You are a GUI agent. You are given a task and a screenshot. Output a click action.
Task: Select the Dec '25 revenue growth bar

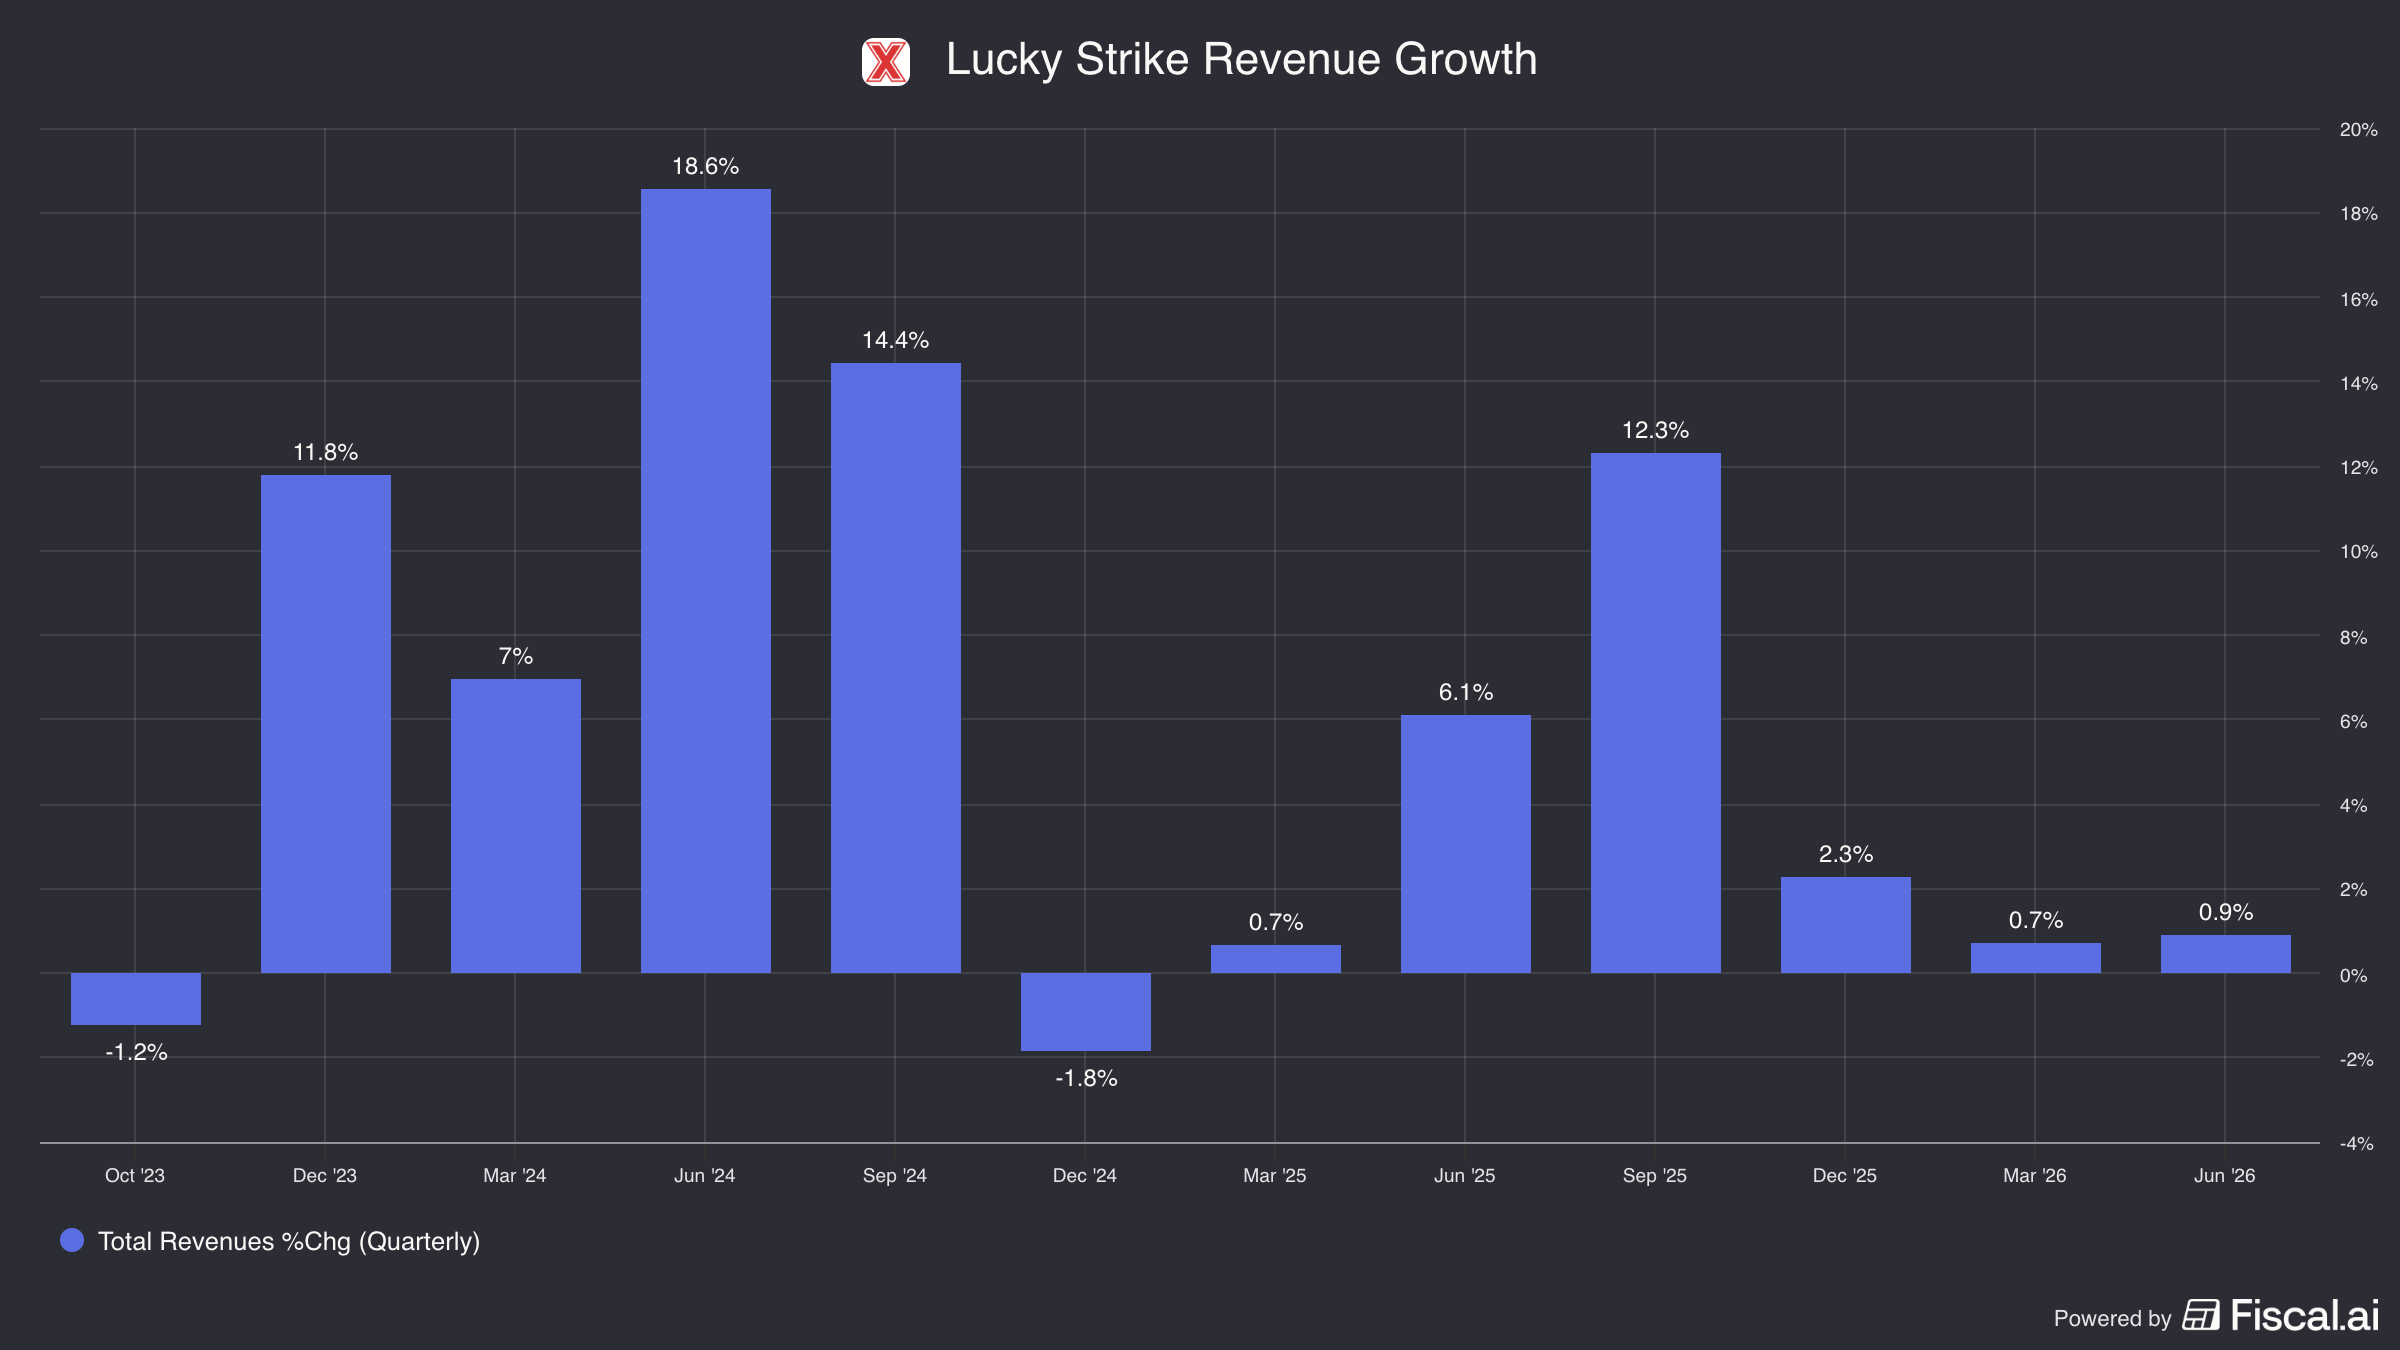click(1846, 925)
